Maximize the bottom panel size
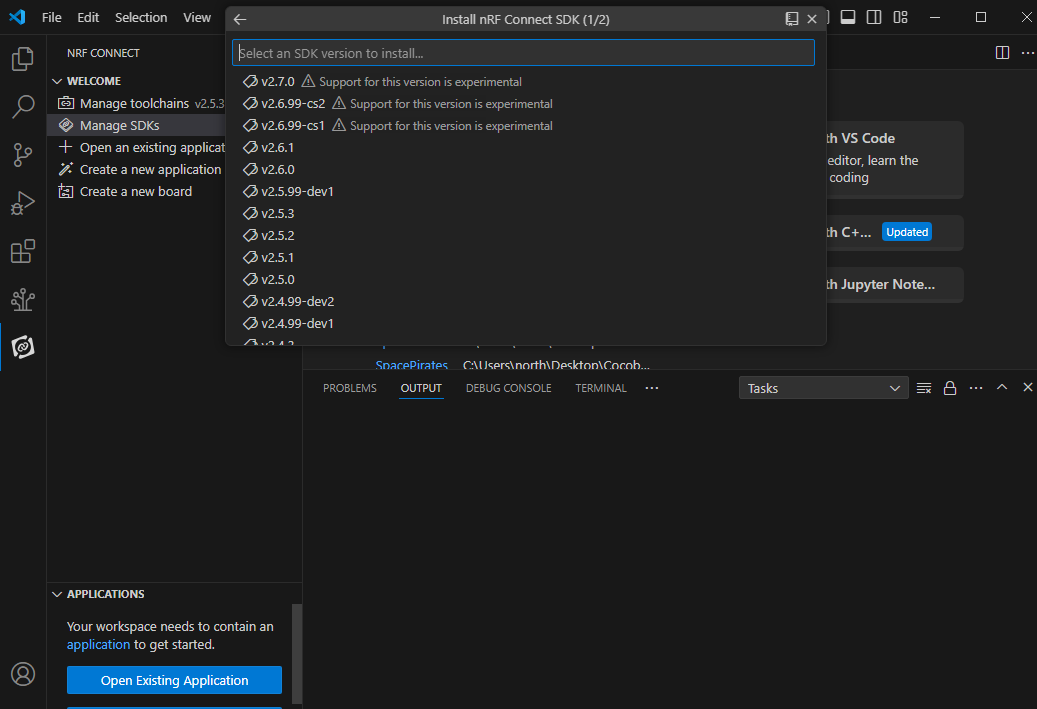 [1002, 388]
